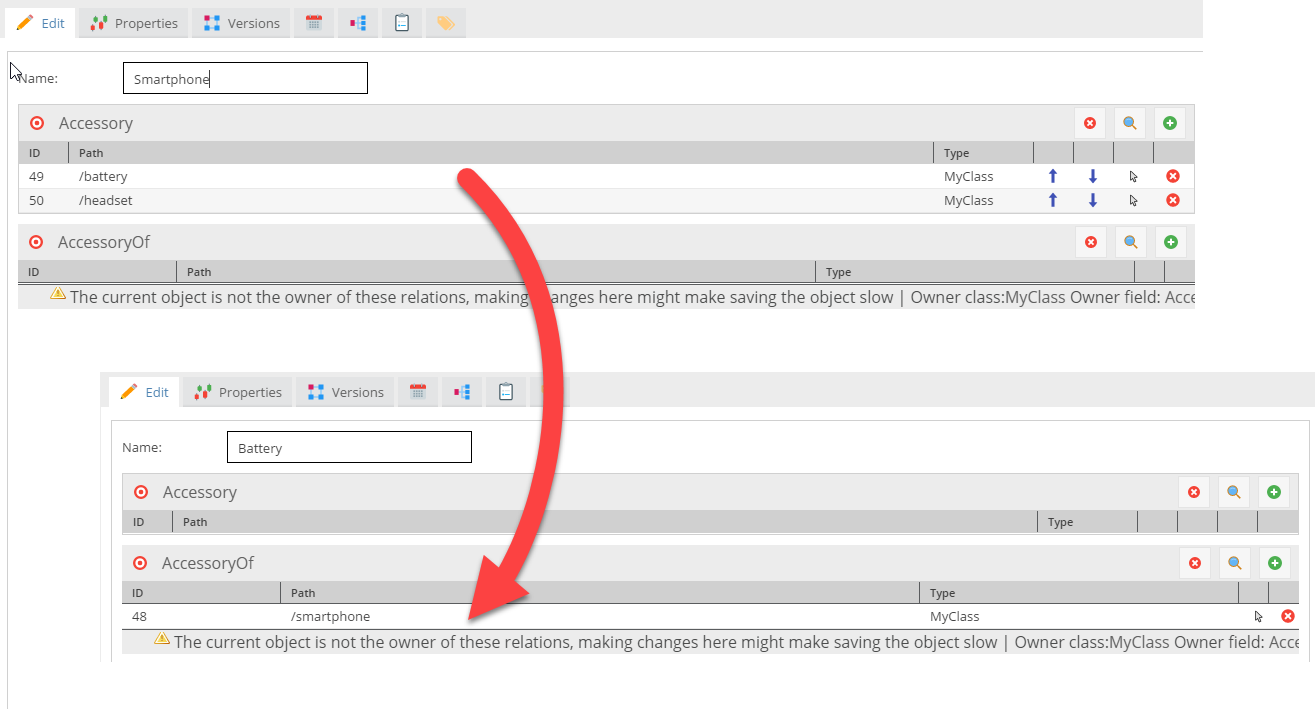Click the search icon in Battery's Accessory panel
1315x709 pixels.
(x=1234, y=492)
